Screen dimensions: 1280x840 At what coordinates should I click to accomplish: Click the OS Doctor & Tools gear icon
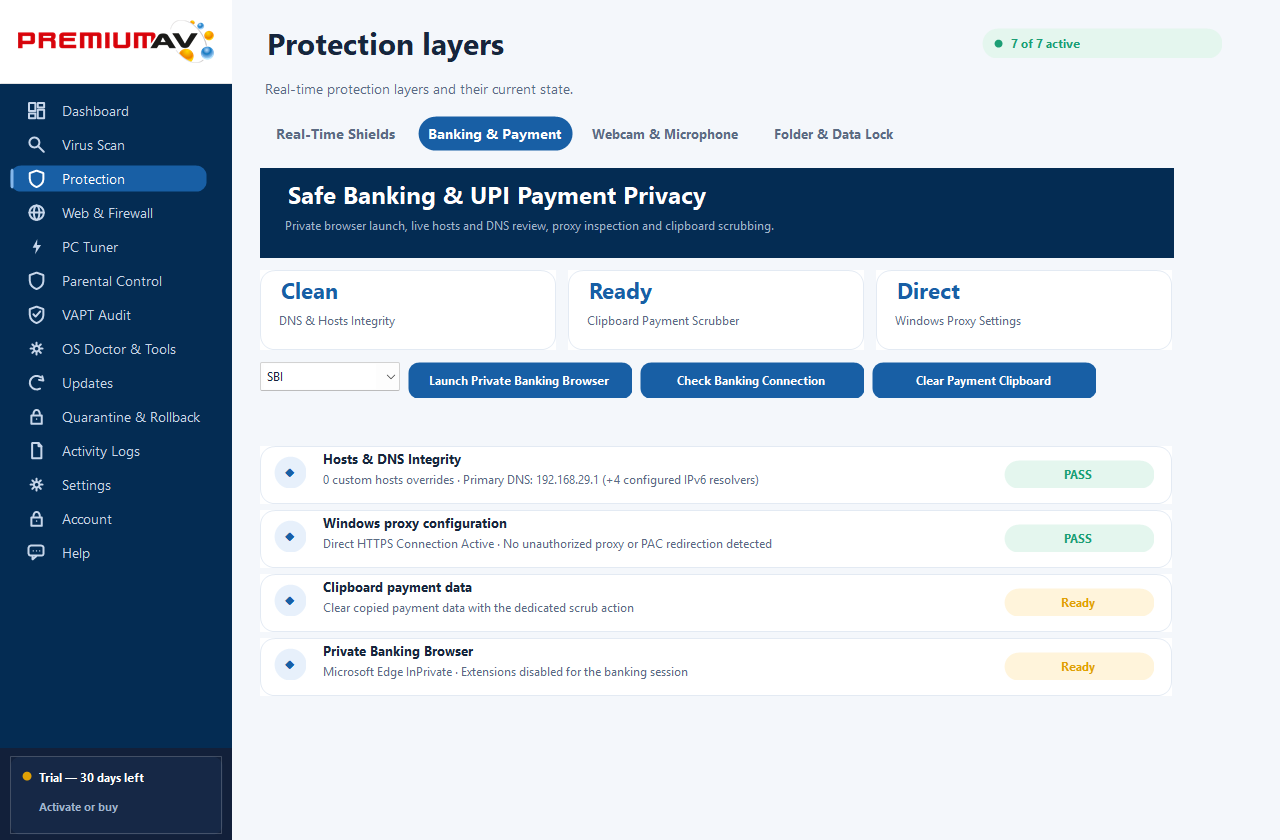tap(36, 349)
